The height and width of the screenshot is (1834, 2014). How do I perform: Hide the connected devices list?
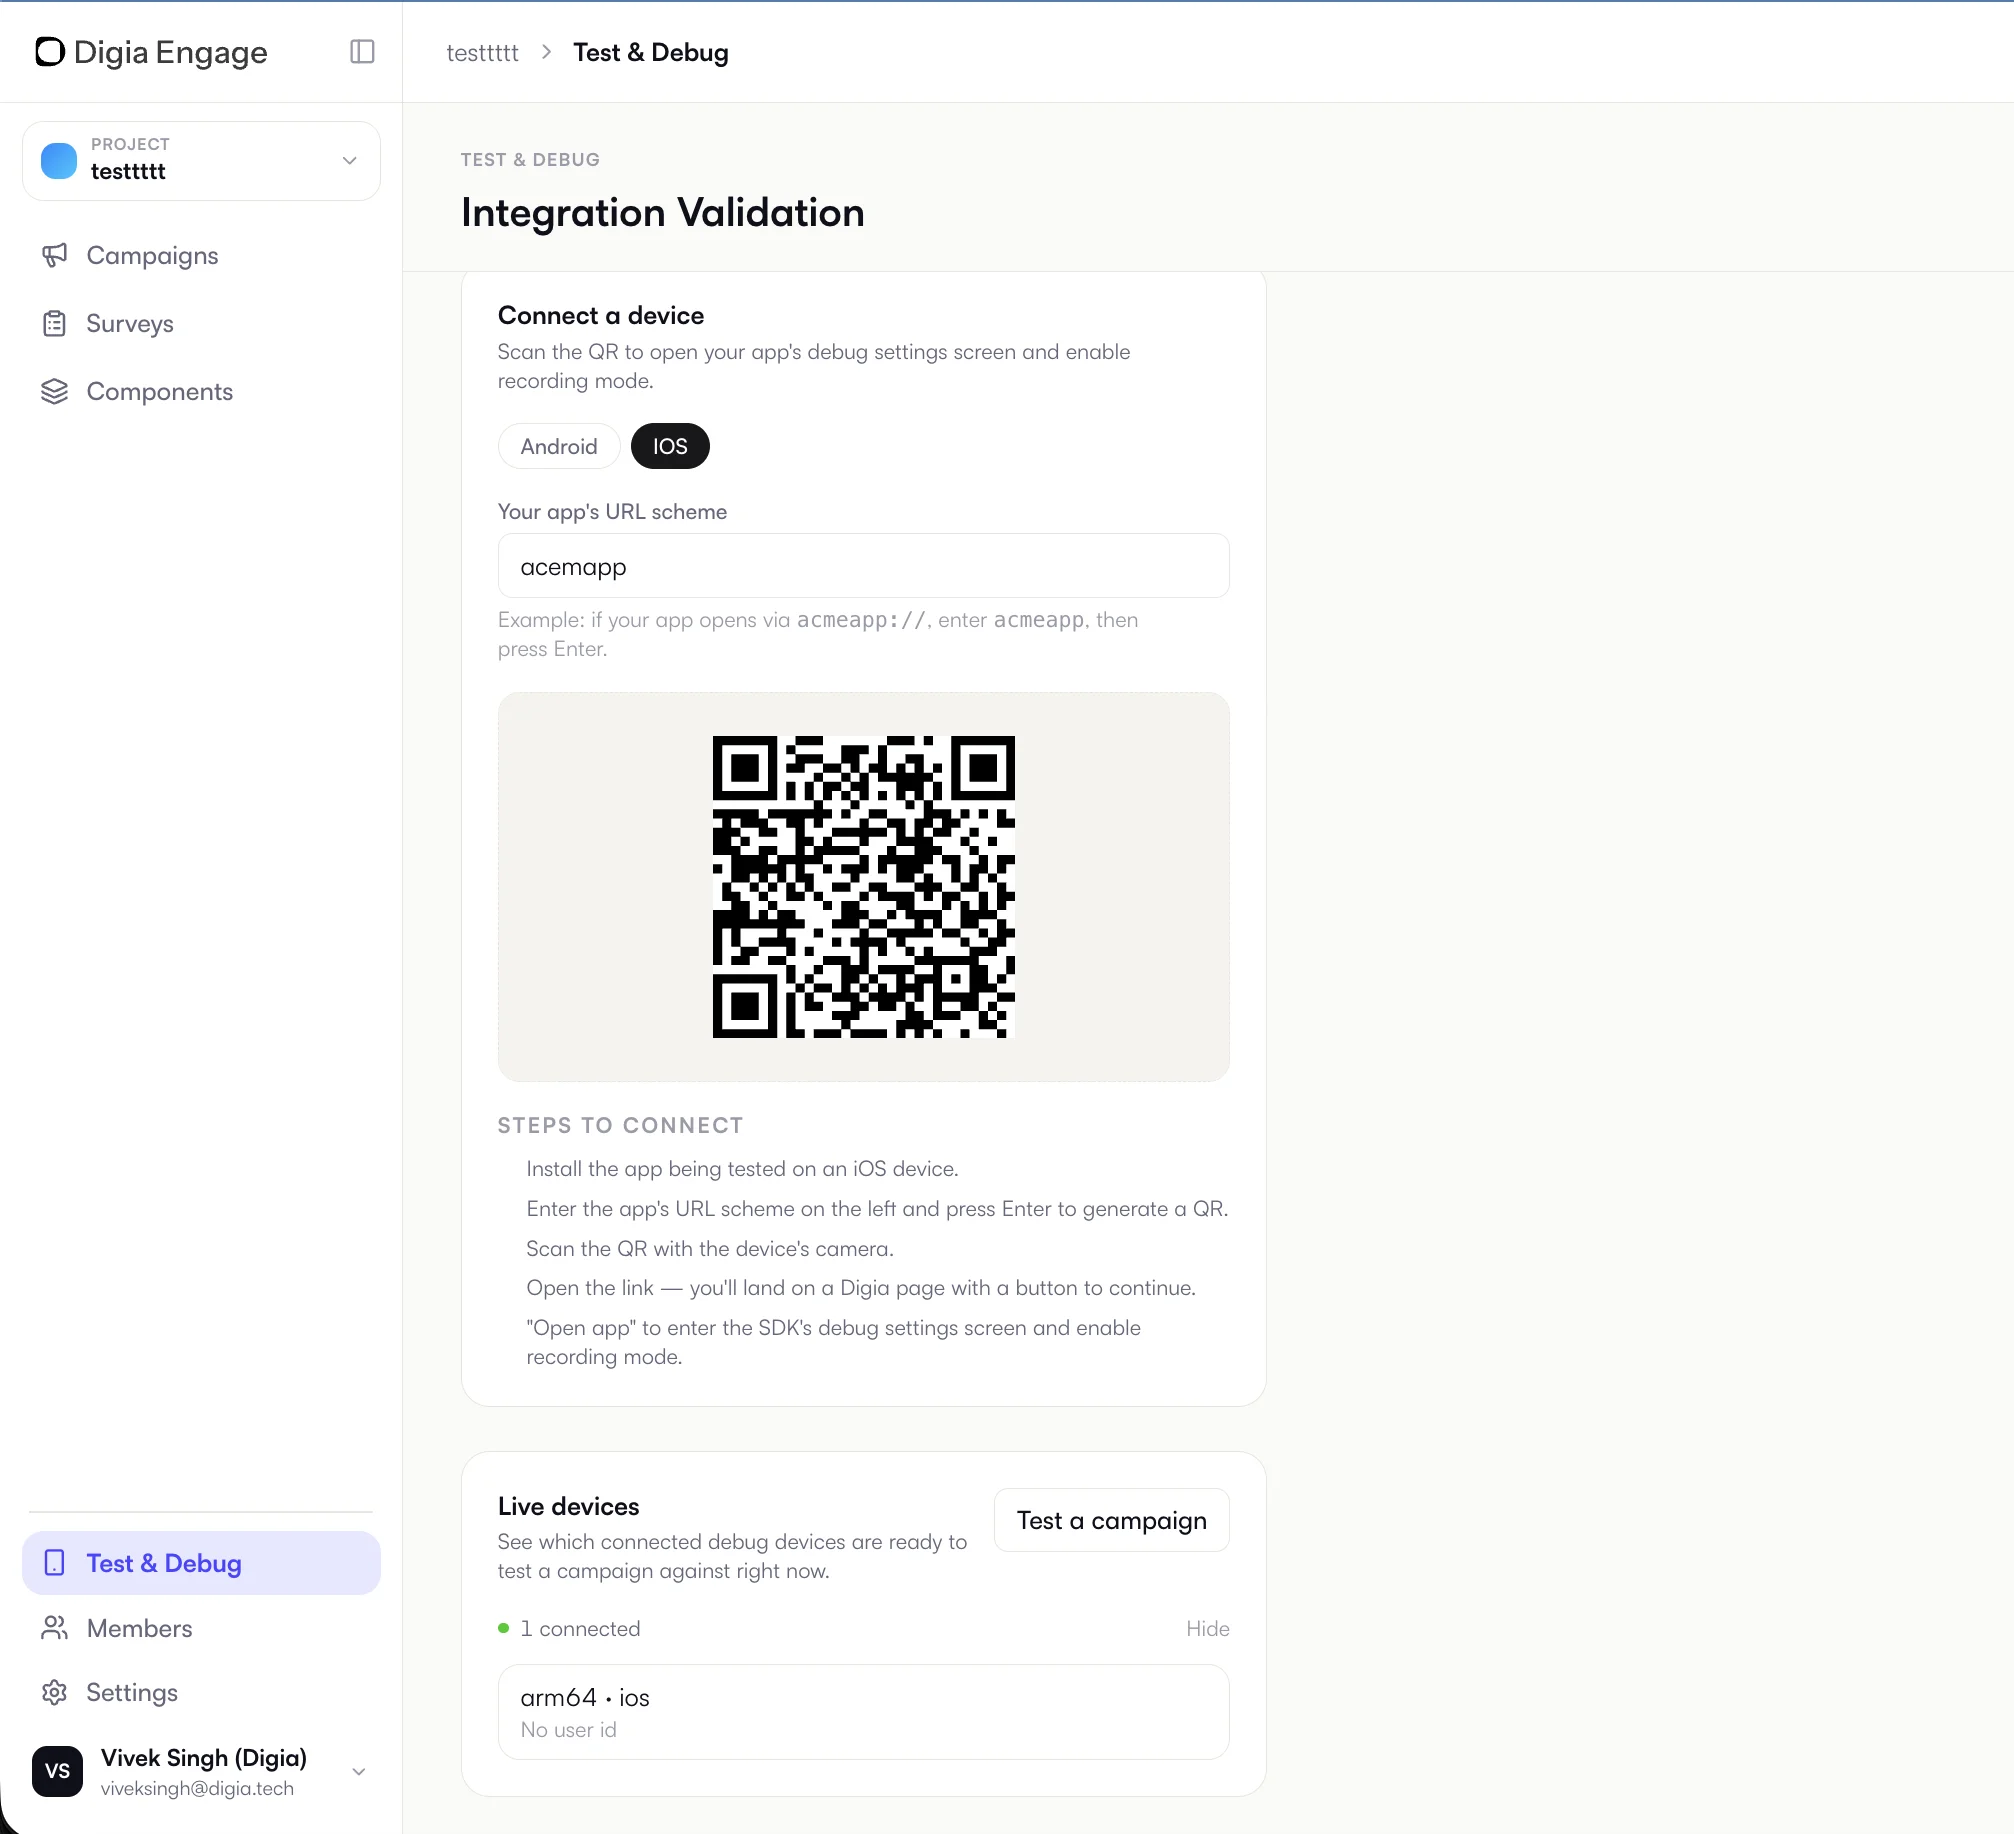(x=1208, y=1628)
